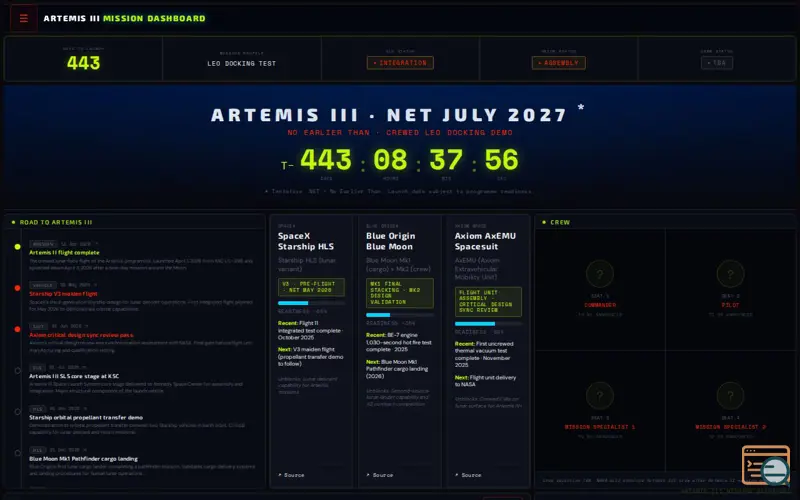Click the asterisk after NET JULY 2027
The height and width of the screenshot is (500, 800).
pyautogui.click(x=581, y=108)
